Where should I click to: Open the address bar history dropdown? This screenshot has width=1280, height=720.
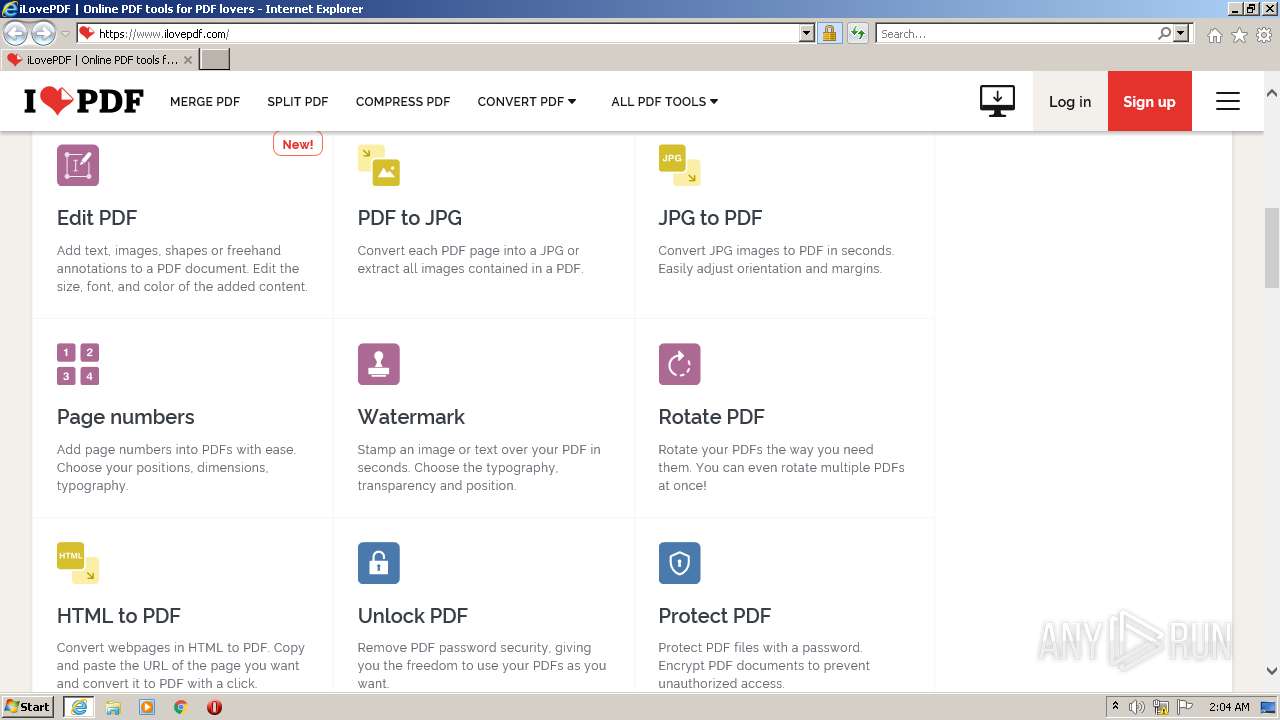(x=807, y=33)
